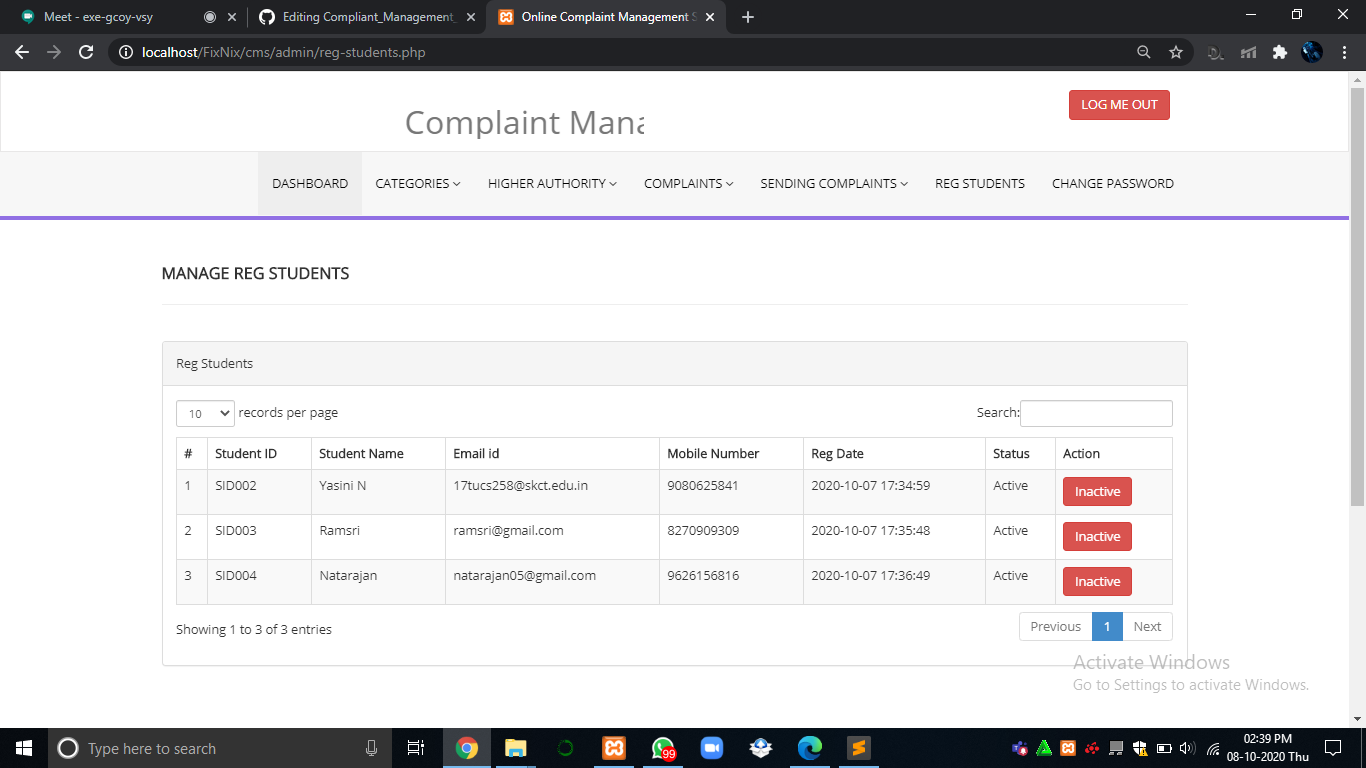Open the Chrome profile avatar icon
Viewport: 1366px width, 768px height.
[x=1311, y=51]
